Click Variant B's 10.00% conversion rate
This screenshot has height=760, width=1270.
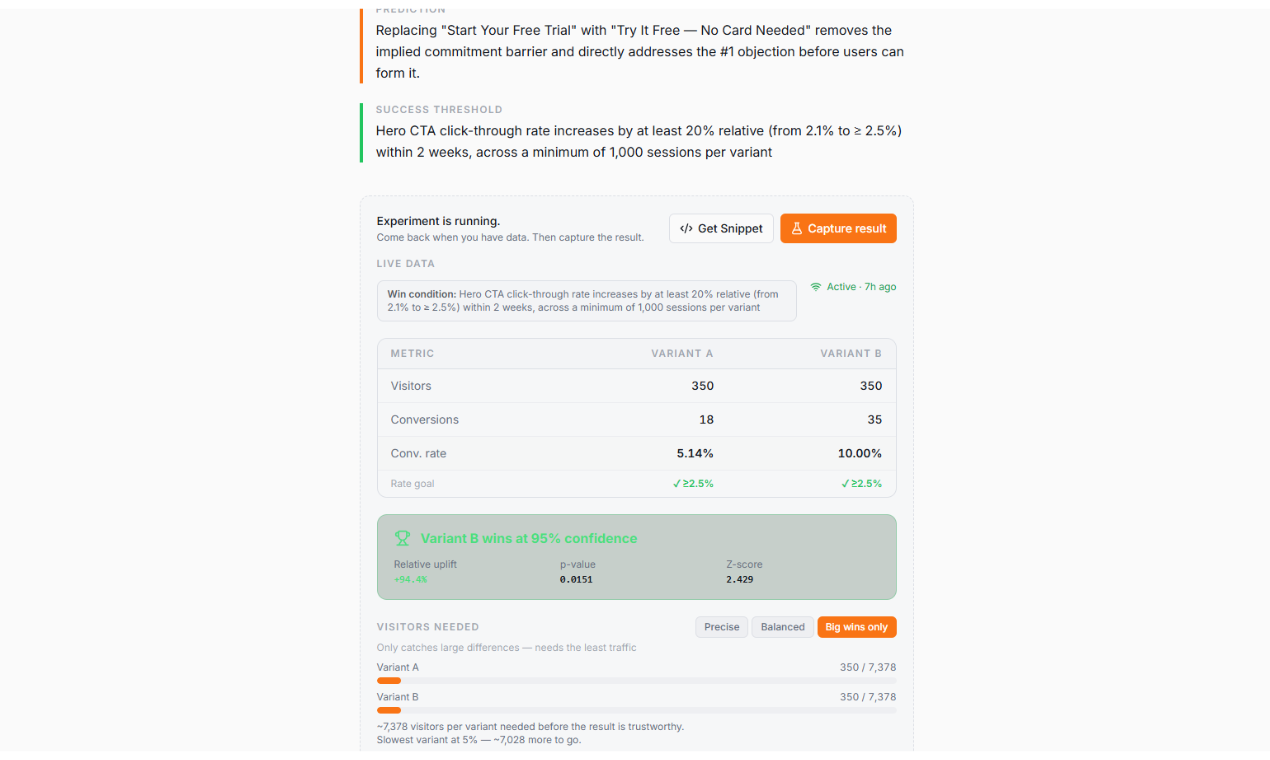(859, 453)
